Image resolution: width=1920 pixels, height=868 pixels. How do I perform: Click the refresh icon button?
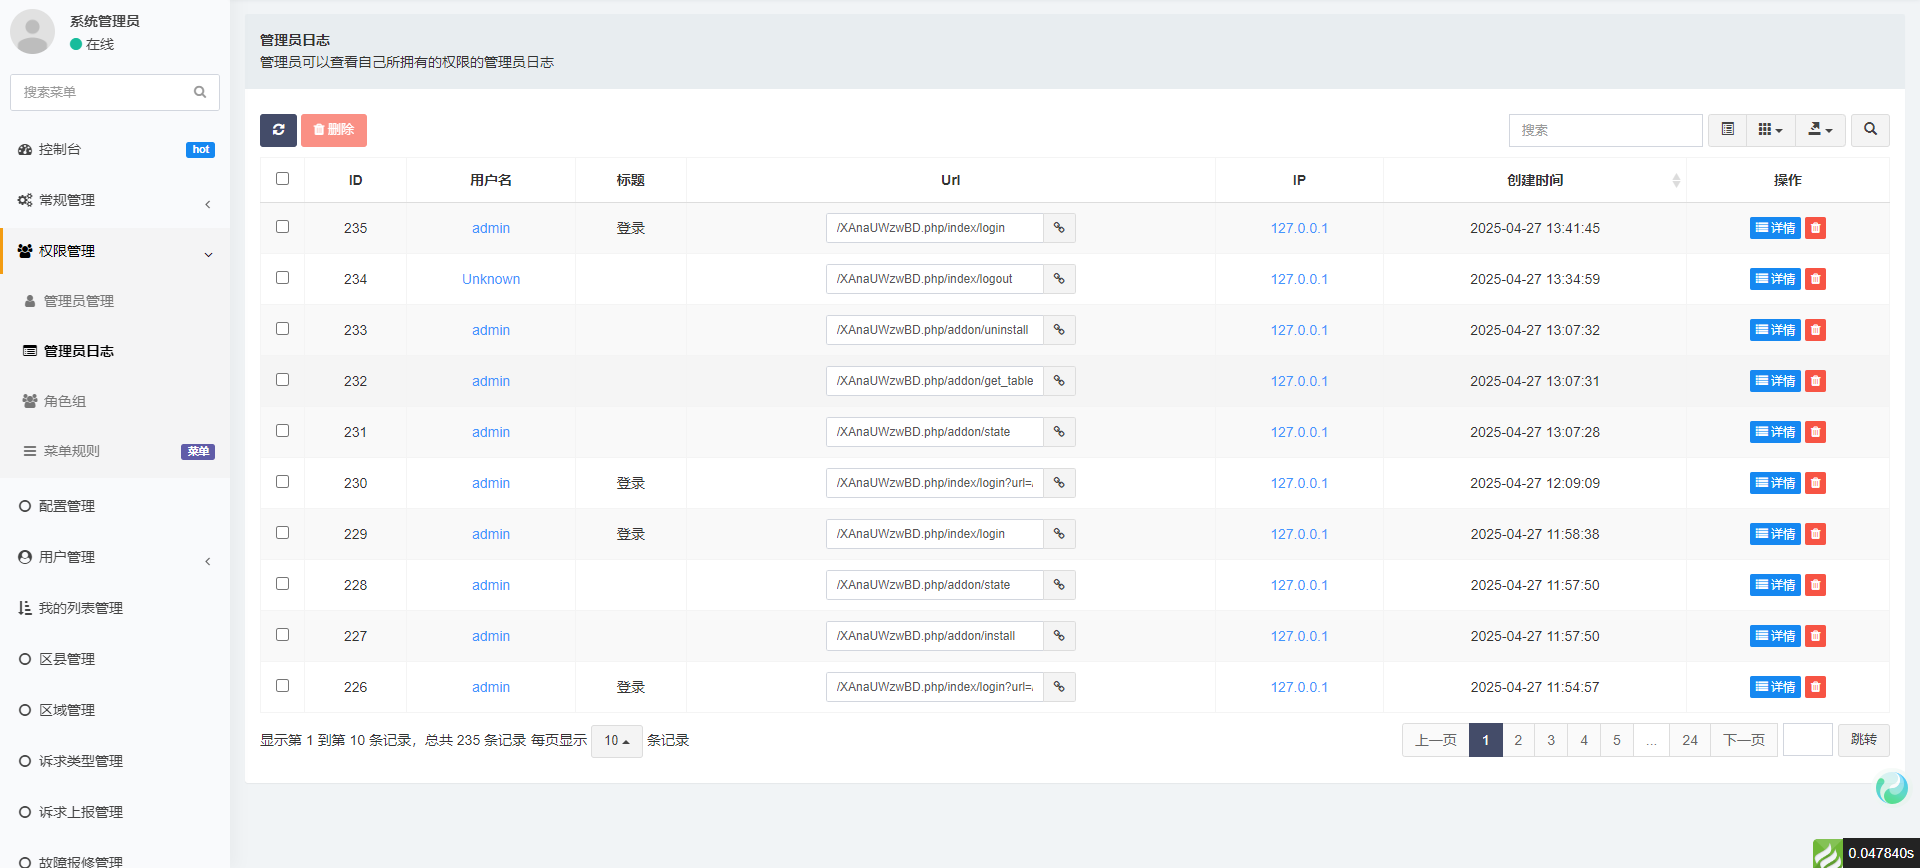point(278,130)
